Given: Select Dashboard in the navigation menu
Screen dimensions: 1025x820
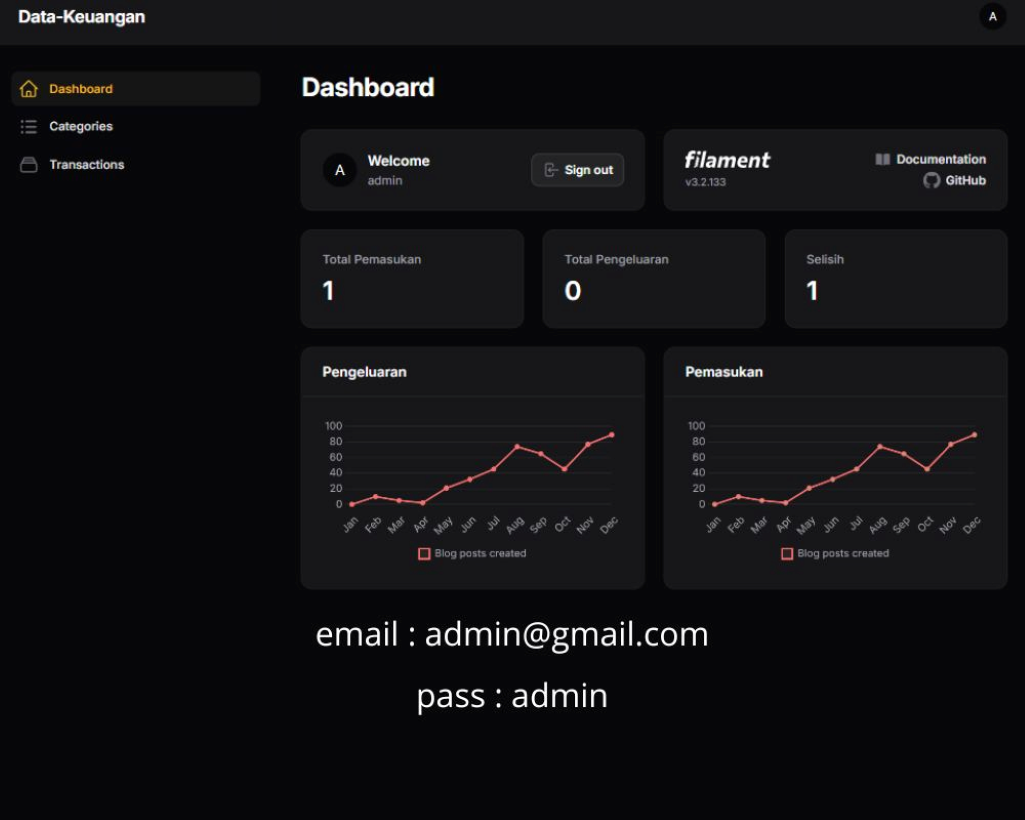Looking at the screenshot, I should 81,88.
